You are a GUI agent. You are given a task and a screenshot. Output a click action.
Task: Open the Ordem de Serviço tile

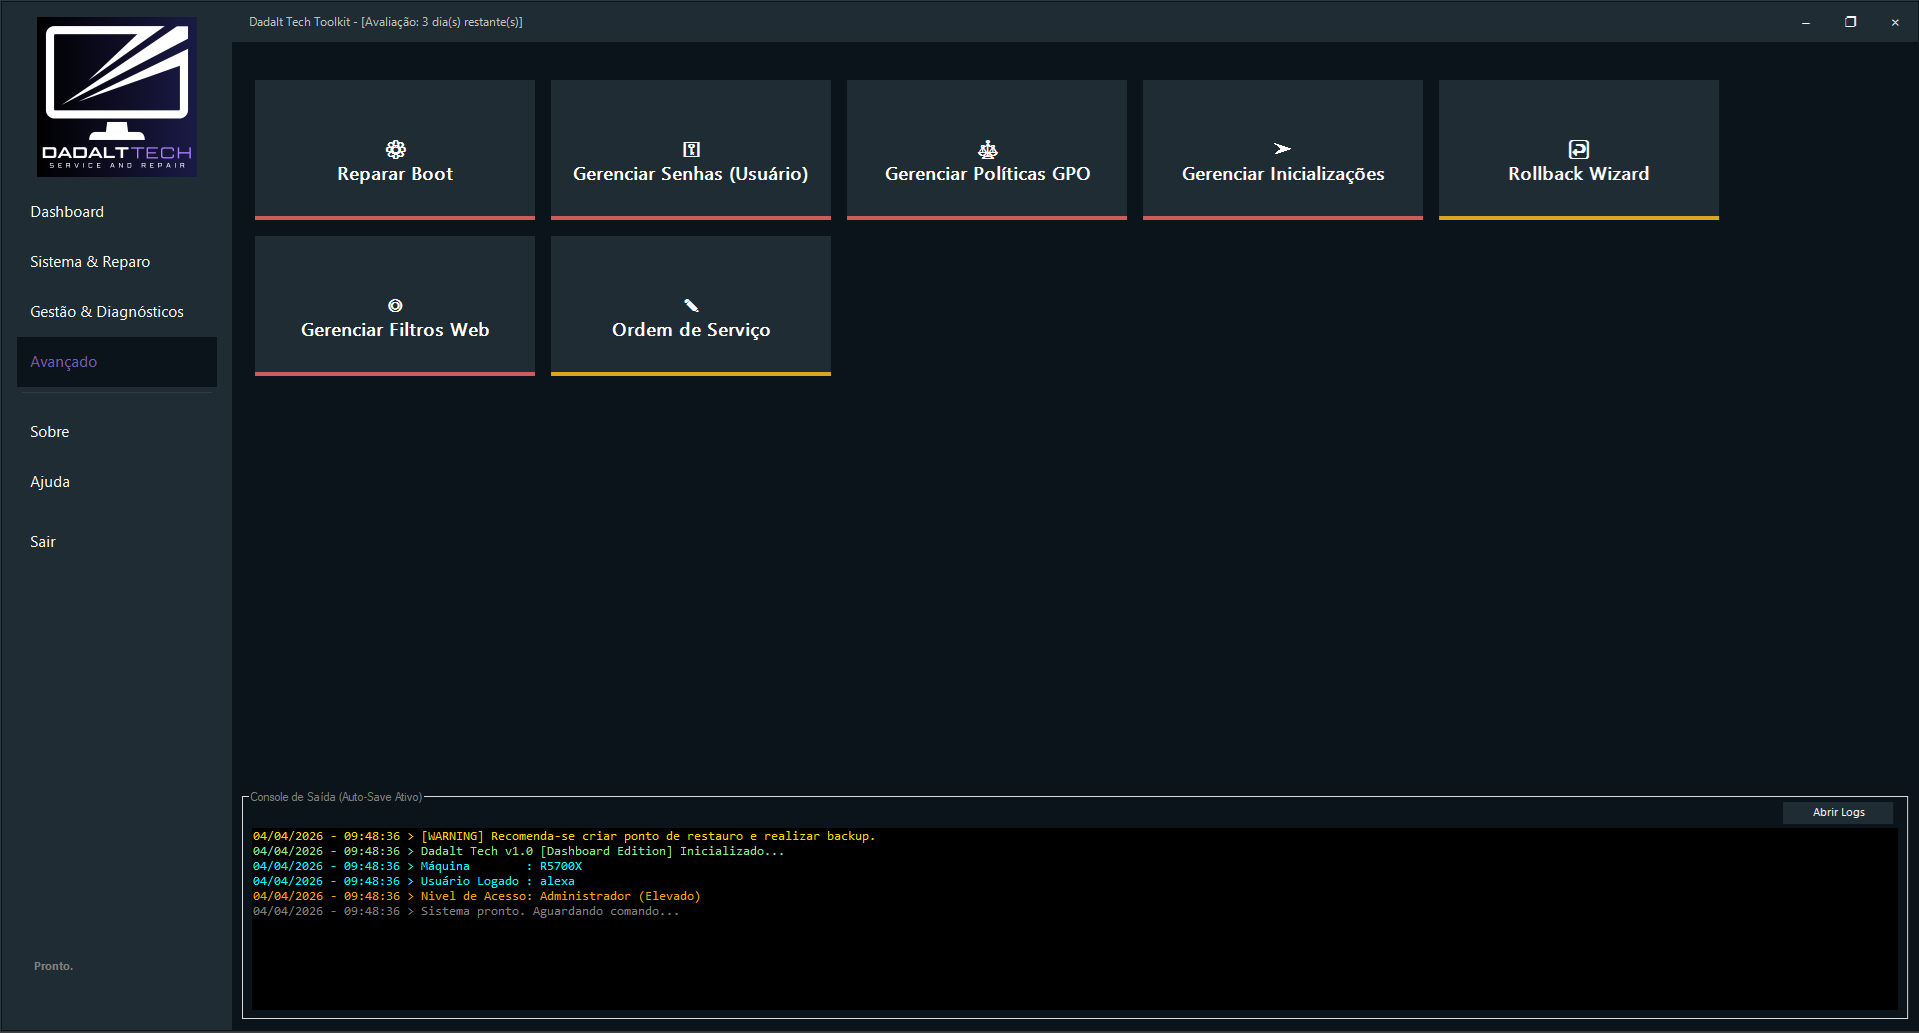pos(691,306)
